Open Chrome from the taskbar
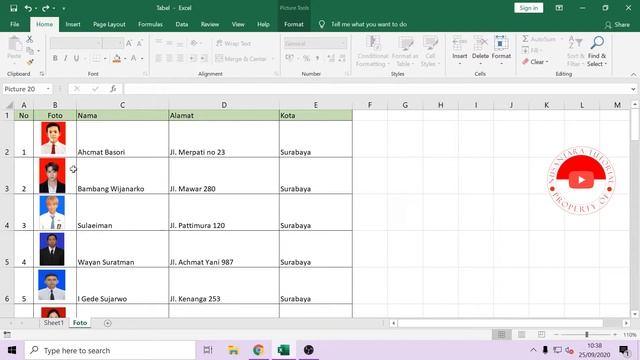Screen dimensions: 640x360 click(x=258, y=350)
